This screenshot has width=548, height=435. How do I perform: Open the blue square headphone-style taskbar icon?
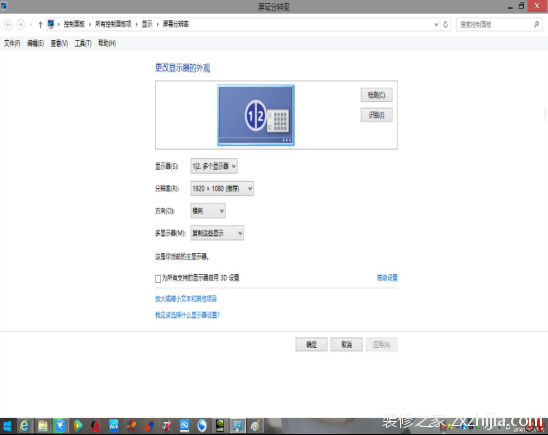pos(114,426)
